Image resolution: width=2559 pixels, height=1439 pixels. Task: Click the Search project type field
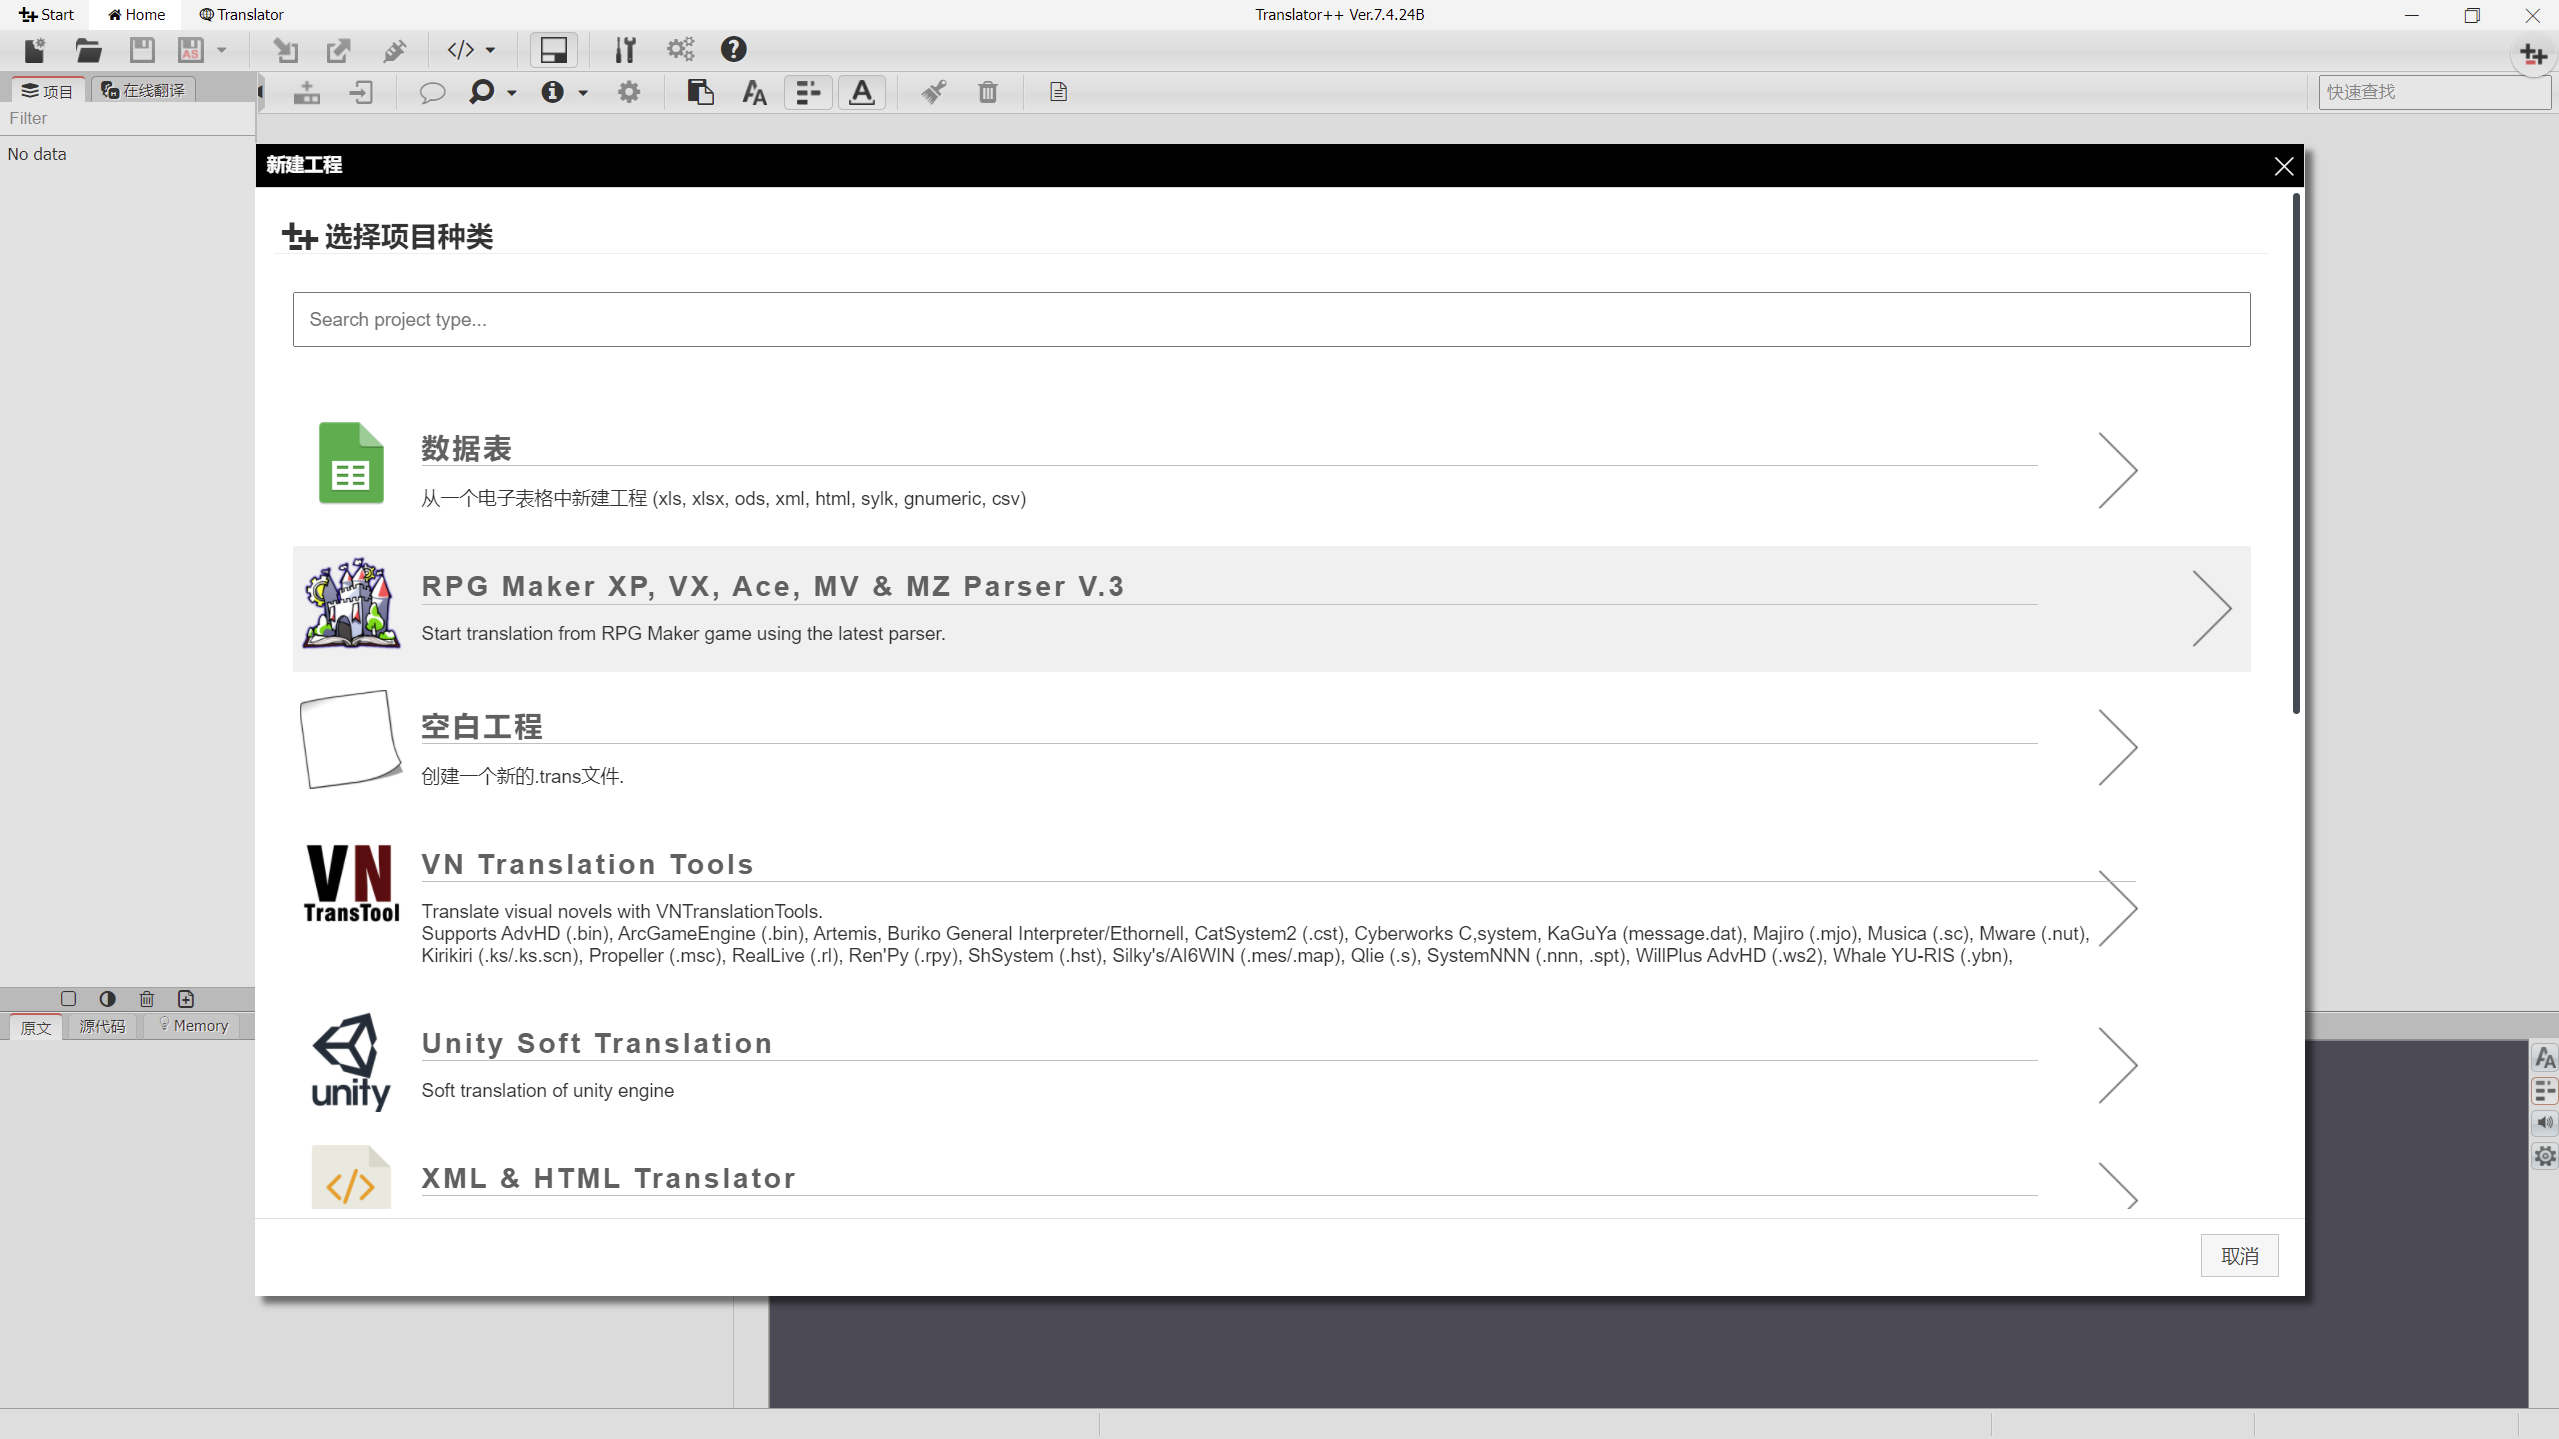(1271, 319)
